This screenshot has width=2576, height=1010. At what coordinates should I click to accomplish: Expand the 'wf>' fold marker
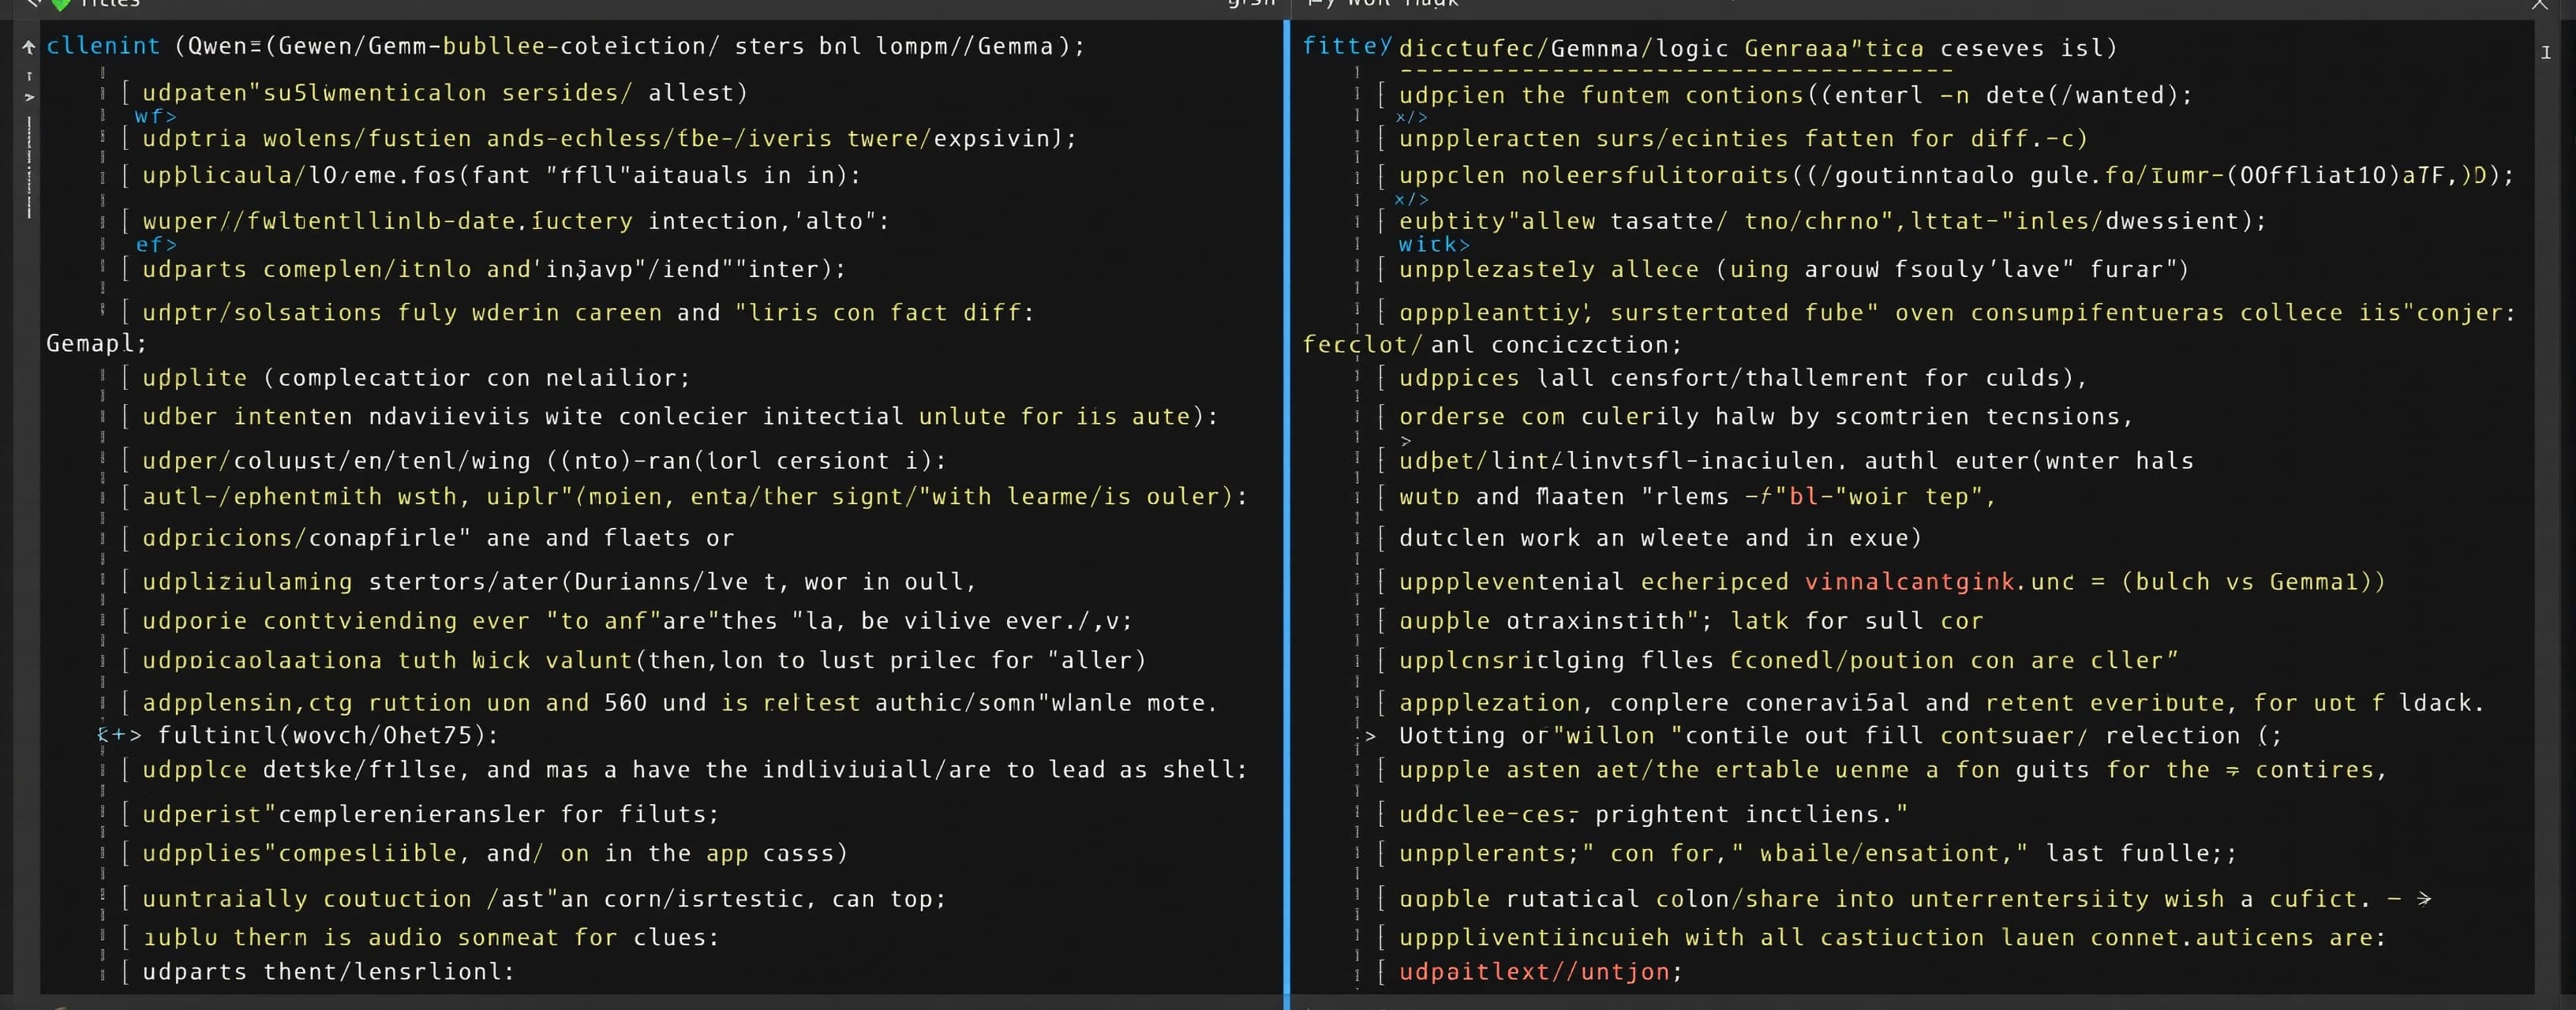coord(156,116)
